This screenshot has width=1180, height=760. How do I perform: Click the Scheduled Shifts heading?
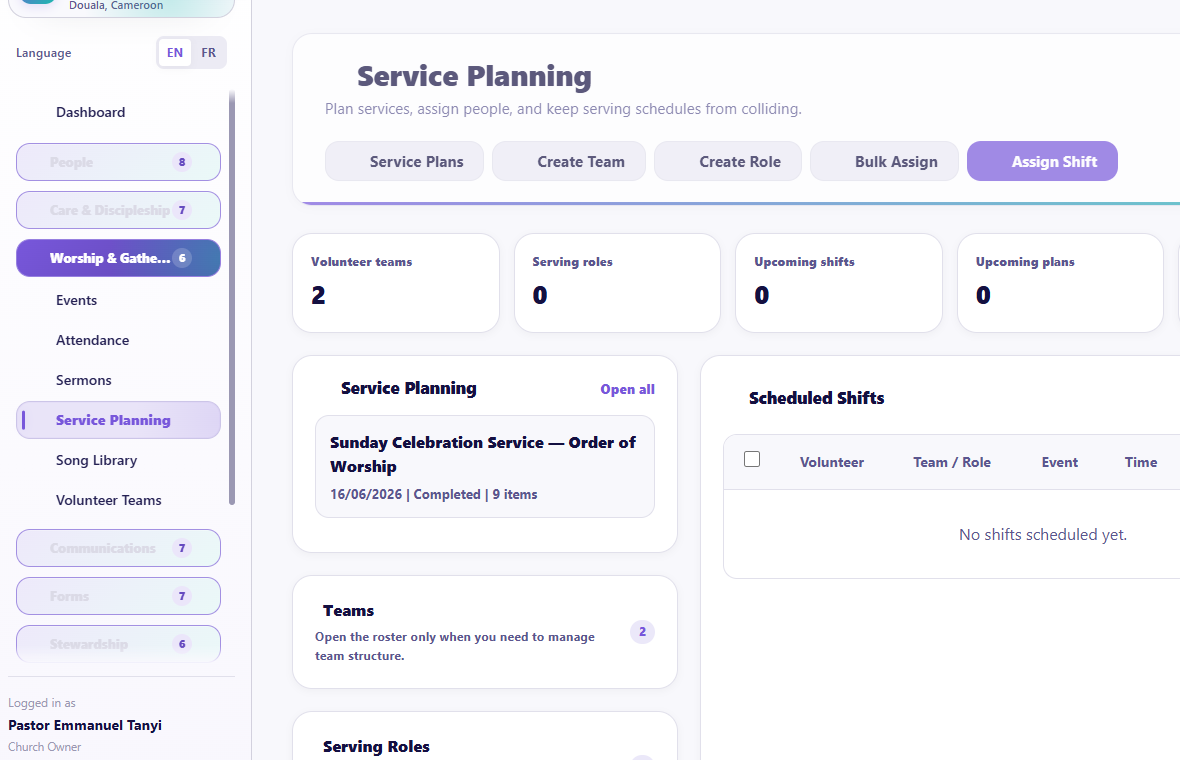pyautogui.click(x=817, y=398)
